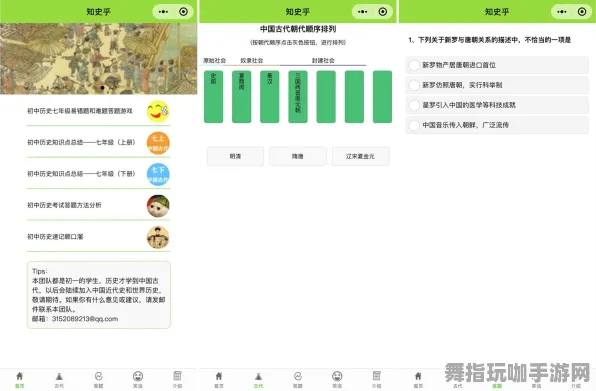The height and width of the screenshot is (391, 596).
Task: Click question 1 text about 新罗与唐朝关系
Action: [x=490, y=40]
